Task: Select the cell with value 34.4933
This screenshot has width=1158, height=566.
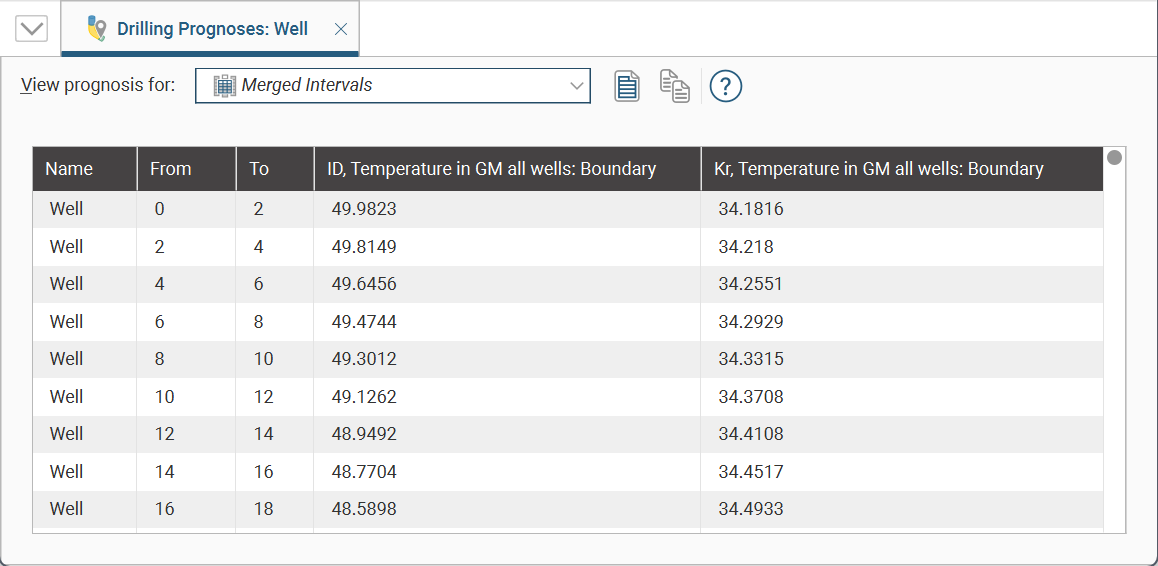Action: (x=750, y=509)
